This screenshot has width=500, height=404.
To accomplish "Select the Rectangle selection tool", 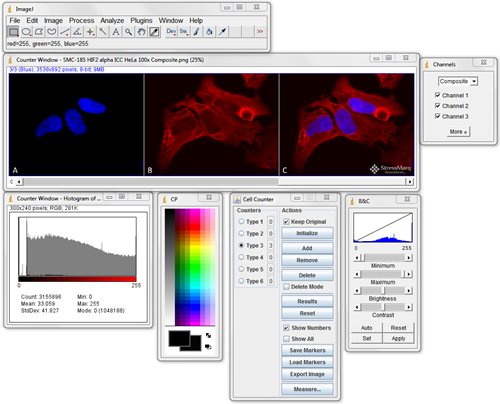I will (x=13, y=32).
